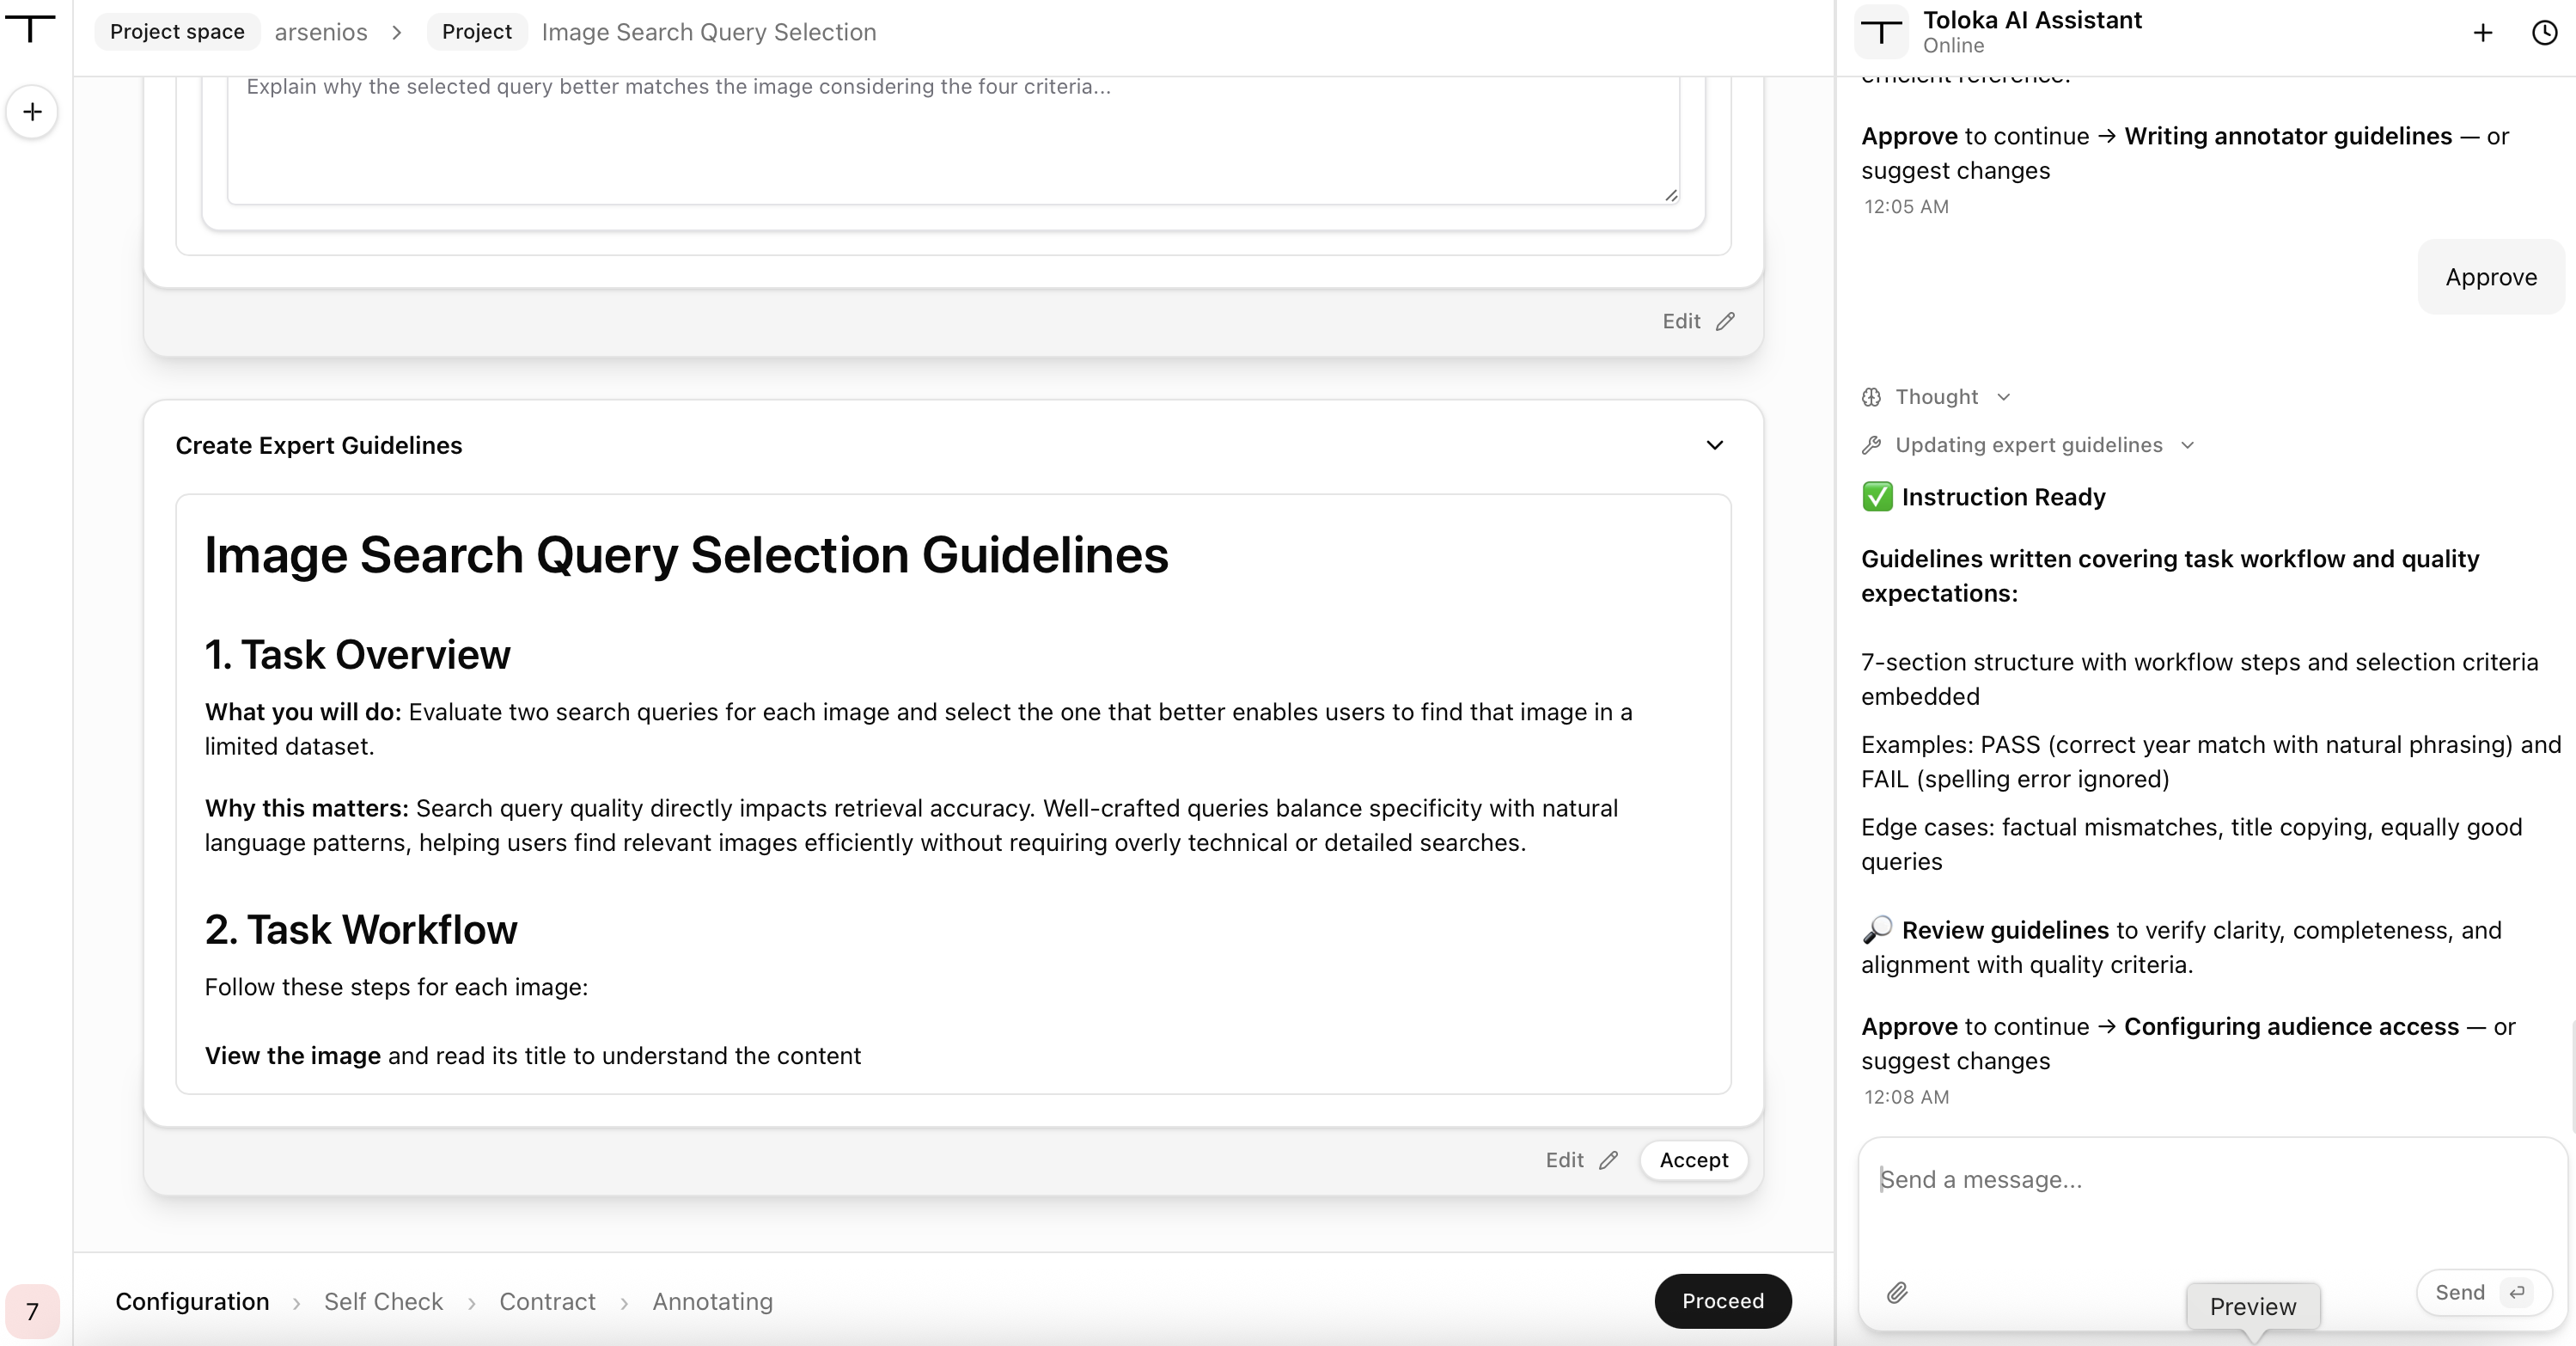
Task: Open chat history clock icon
Action: point(2545,33)
